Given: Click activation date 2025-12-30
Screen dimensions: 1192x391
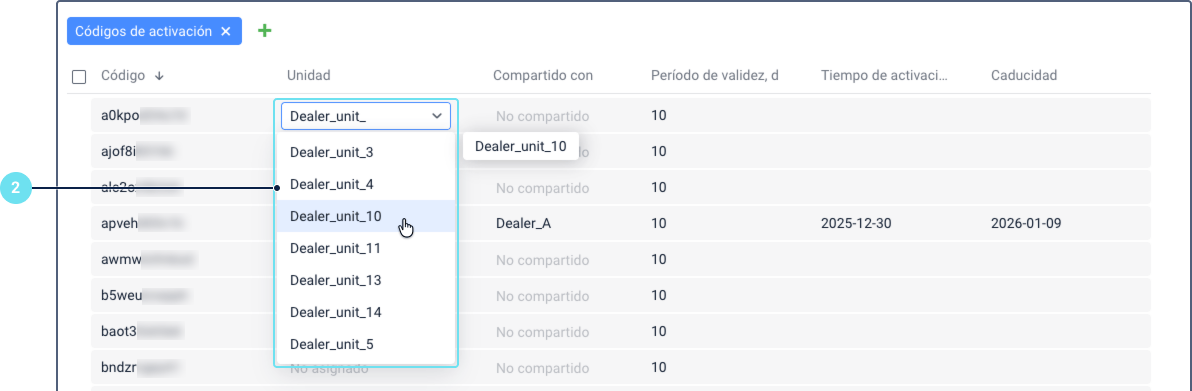Looking at the screenshot, I should tap(856, 224).
